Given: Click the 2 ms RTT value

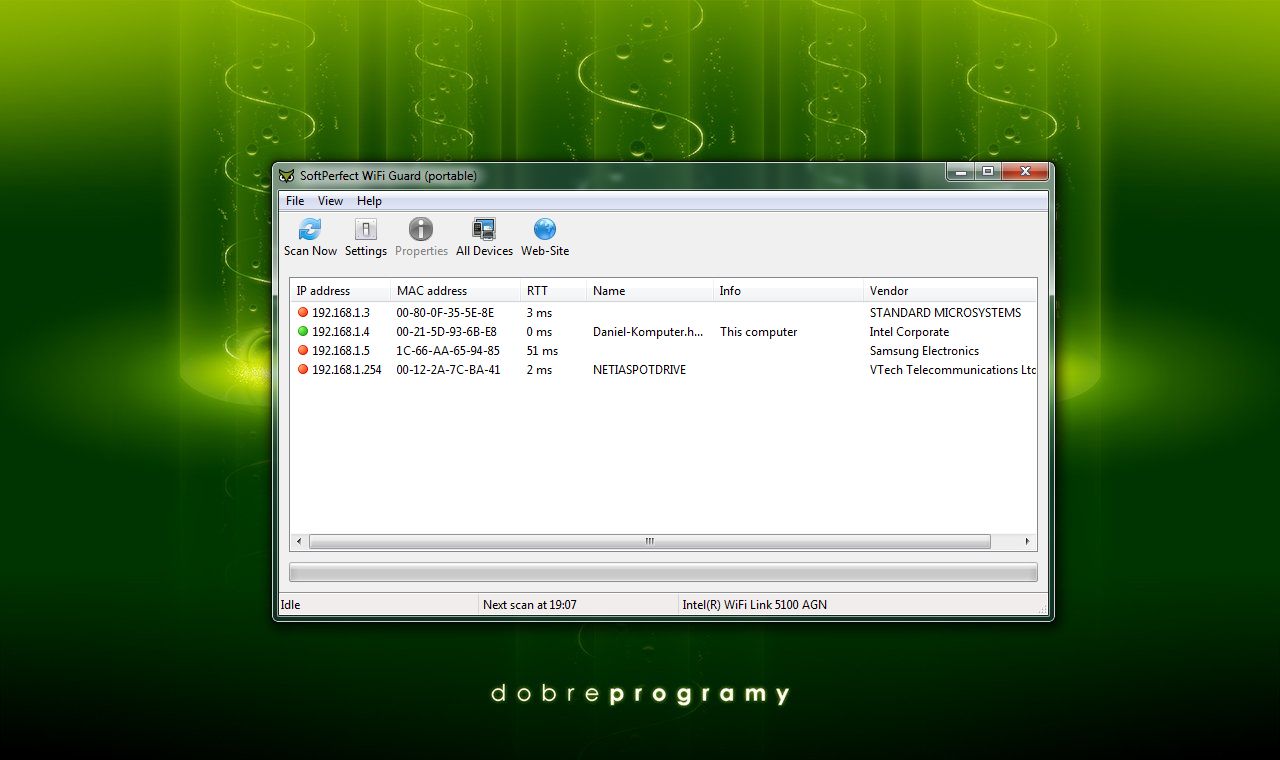Looking at the screenshot, I should coord(539,370).
